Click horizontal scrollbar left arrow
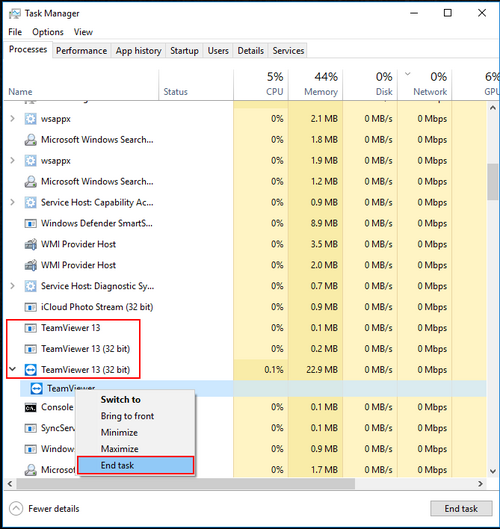This screenshot has height=529, width=500. pos(10,483)
